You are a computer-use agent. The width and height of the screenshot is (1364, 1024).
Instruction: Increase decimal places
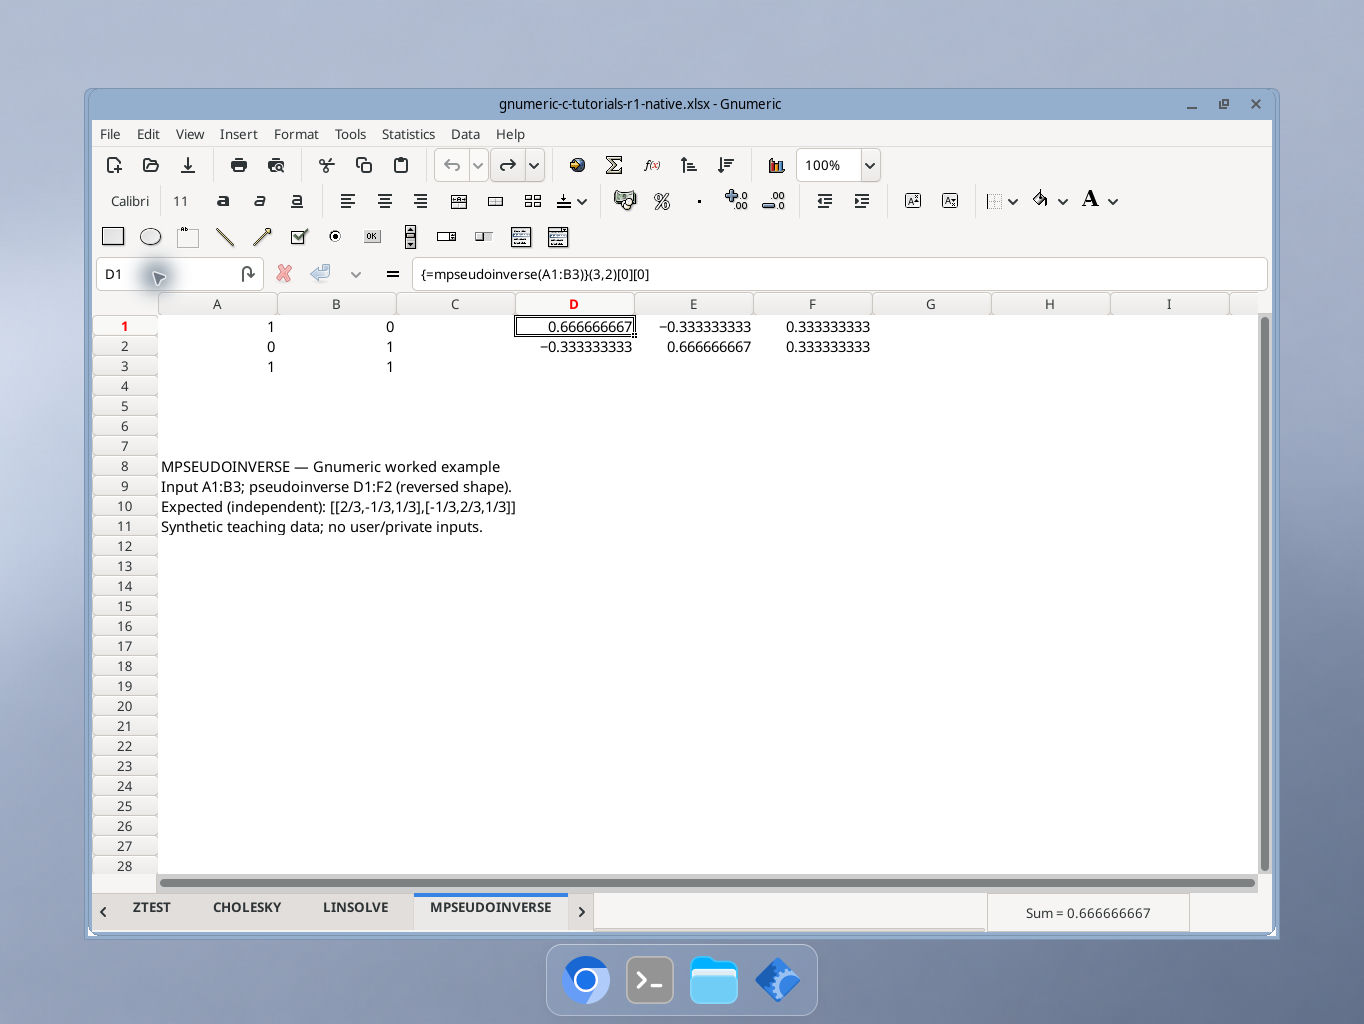tap(736, 201)
